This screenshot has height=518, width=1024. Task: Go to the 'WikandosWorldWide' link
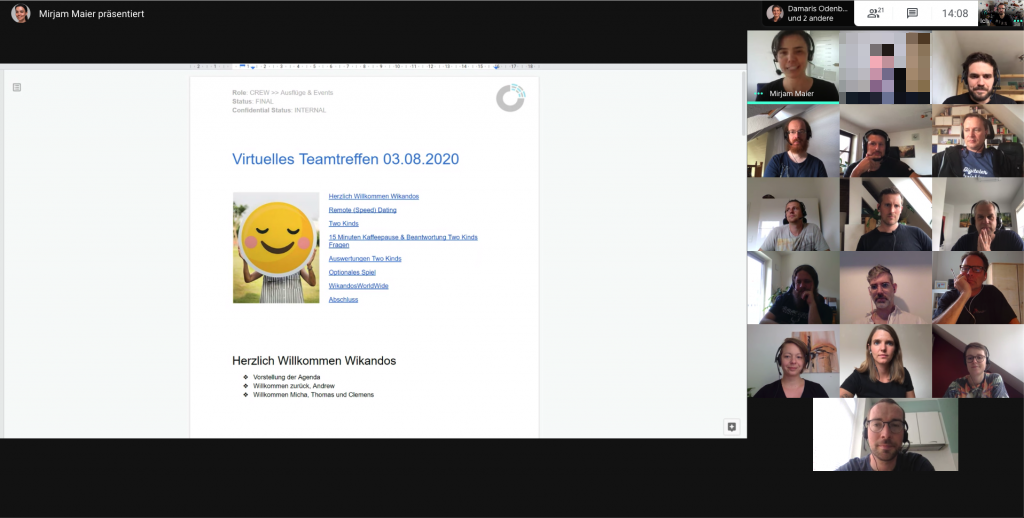(x=359, y=286)
